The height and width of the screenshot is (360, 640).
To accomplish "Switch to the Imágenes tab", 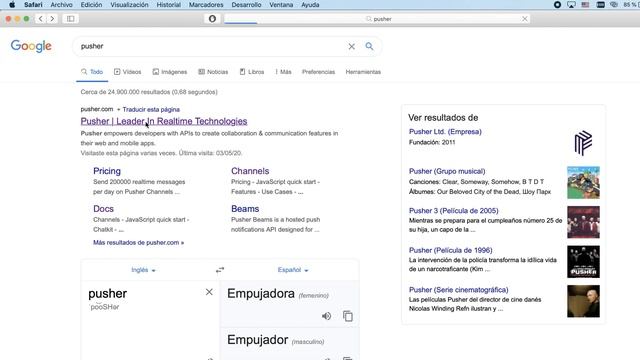I will point(170,72).
